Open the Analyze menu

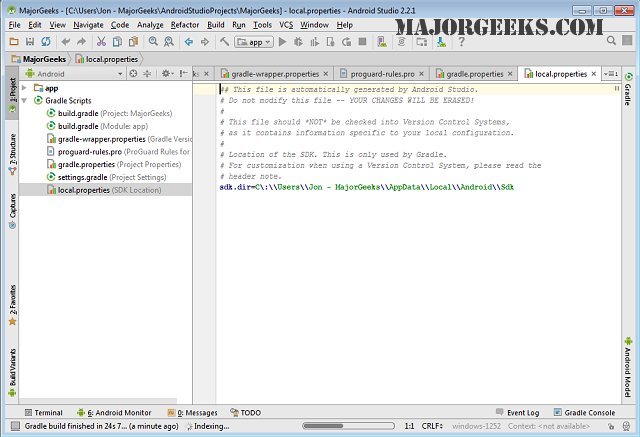(x=150, y=25)
